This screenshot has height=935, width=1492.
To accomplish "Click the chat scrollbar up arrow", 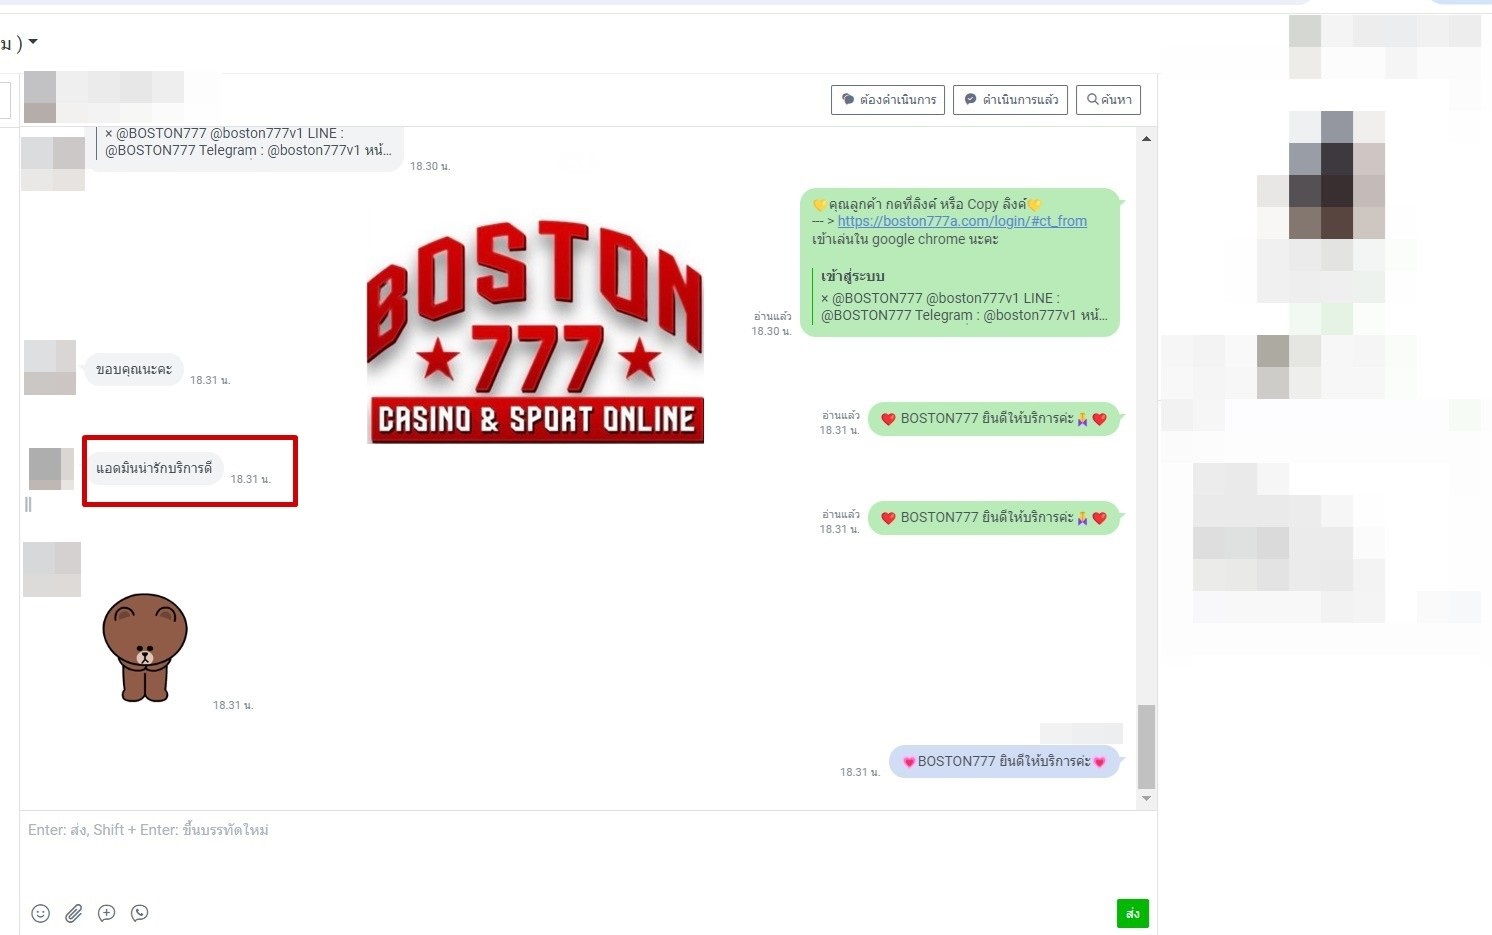I will (1146, 139).
